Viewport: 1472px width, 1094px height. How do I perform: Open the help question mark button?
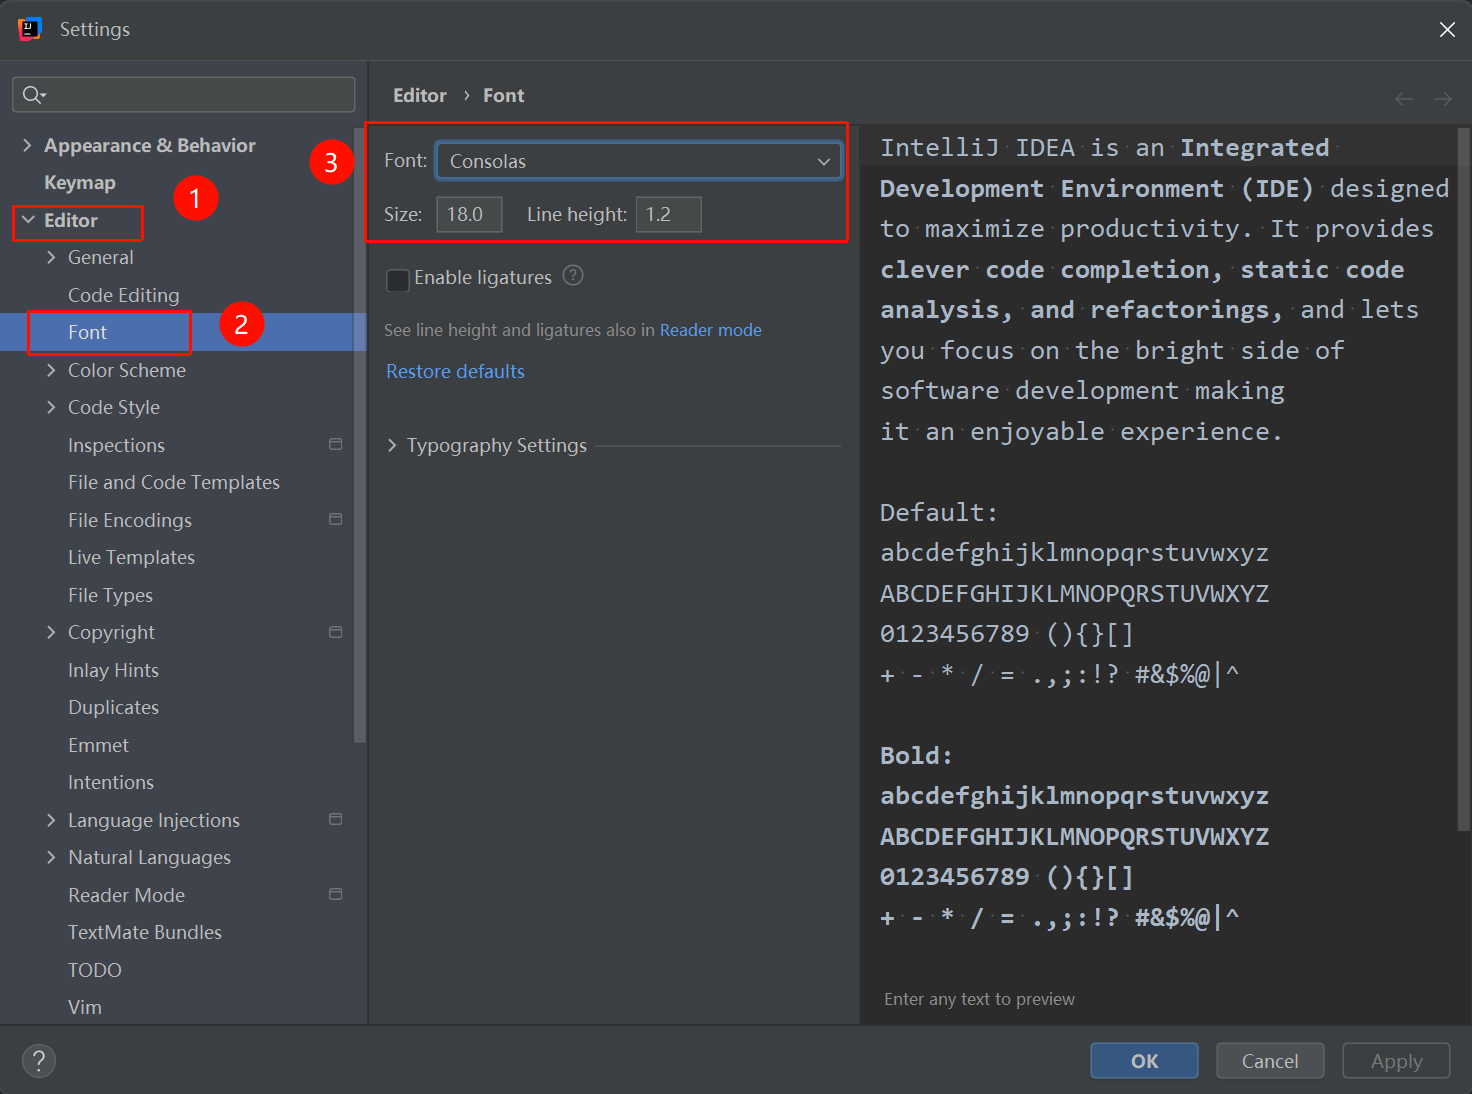[x=39, y=1061]
